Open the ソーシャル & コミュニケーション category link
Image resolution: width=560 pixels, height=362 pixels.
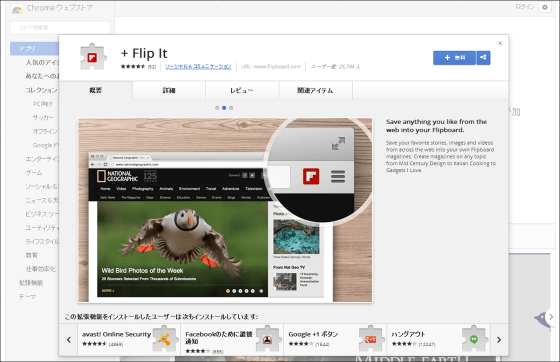pos(198,66)
